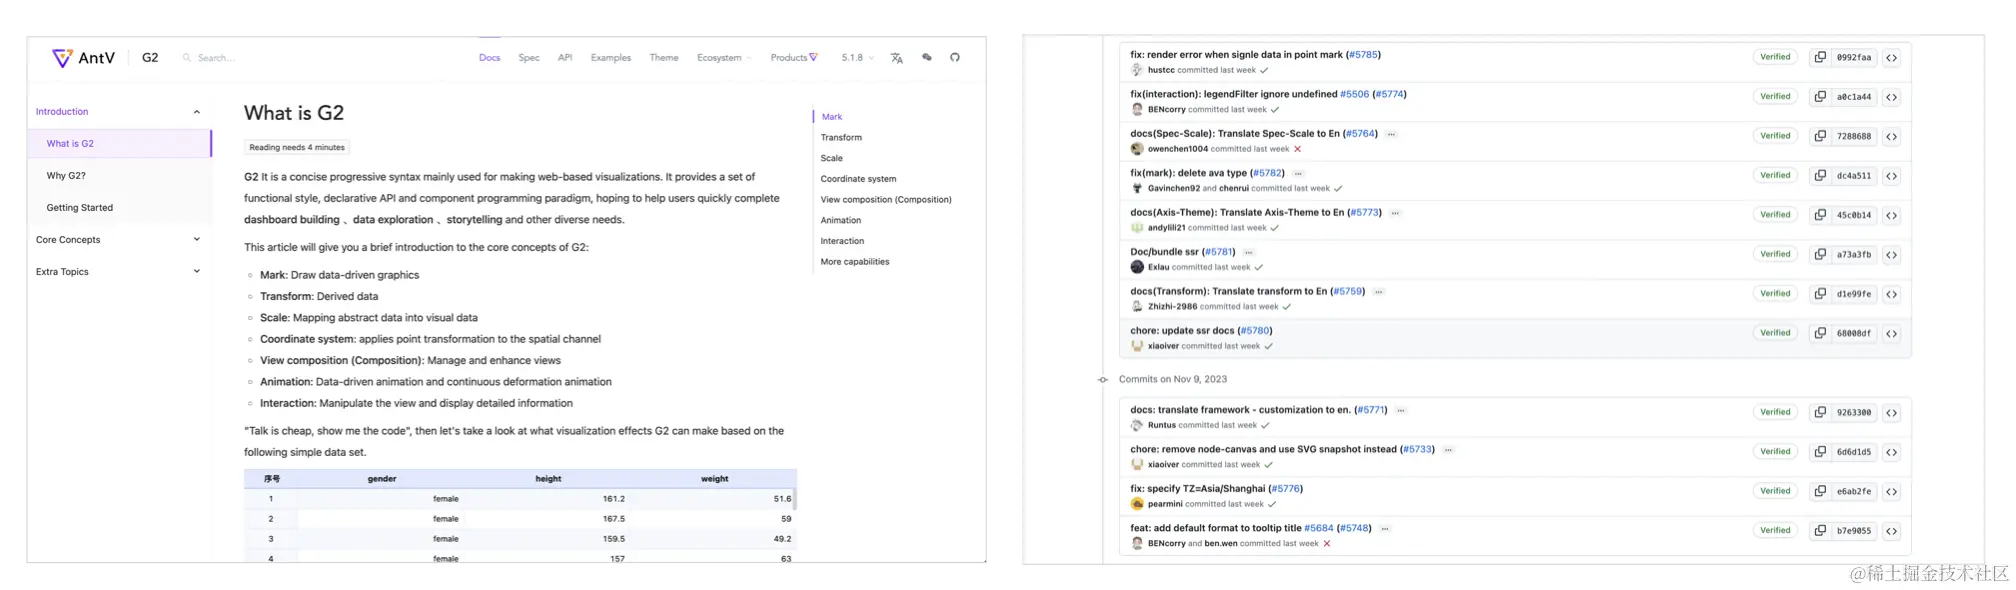Screen dimensions: 2016x590
Task: Expand the Core Concepts section
Action: click(197, 240)
